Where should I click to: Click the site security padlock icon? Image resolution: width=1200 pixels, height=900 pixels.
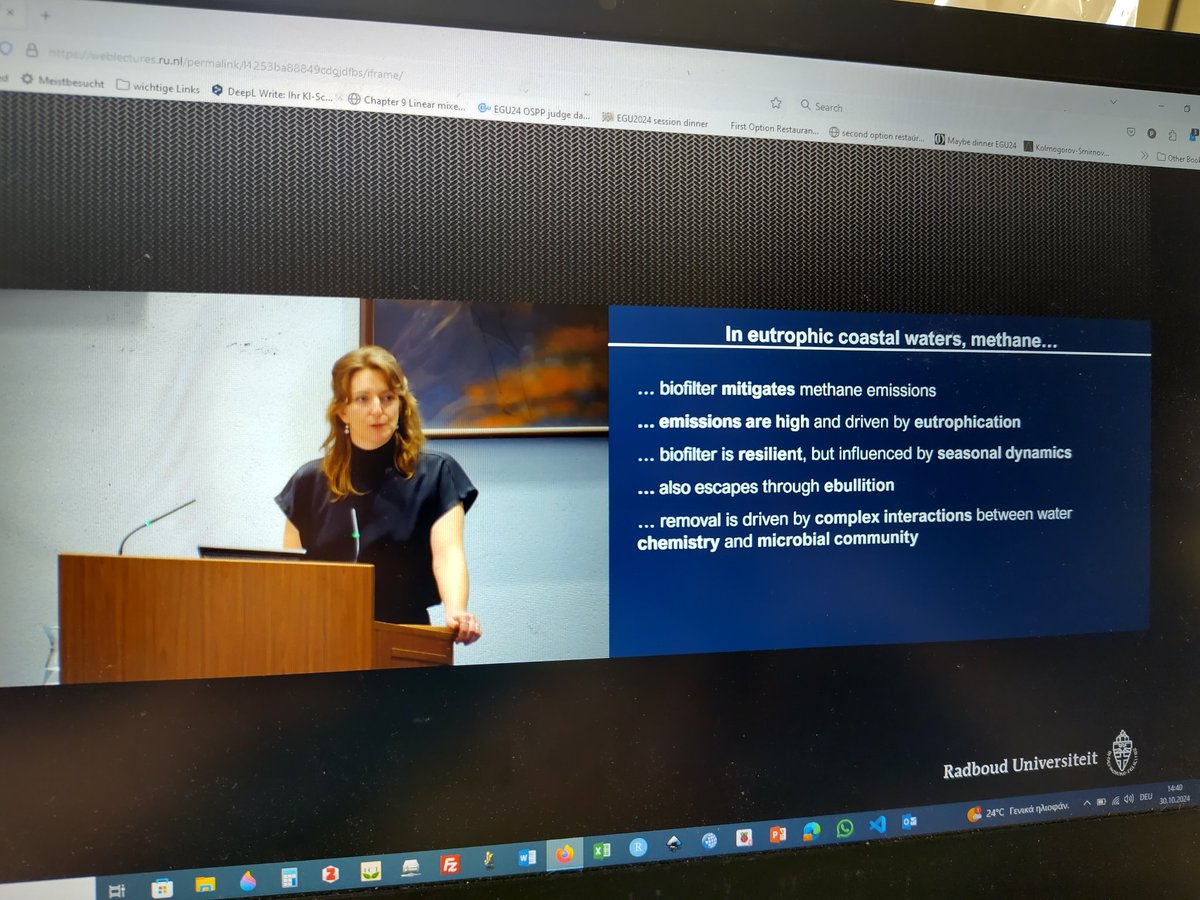(31, 48)
